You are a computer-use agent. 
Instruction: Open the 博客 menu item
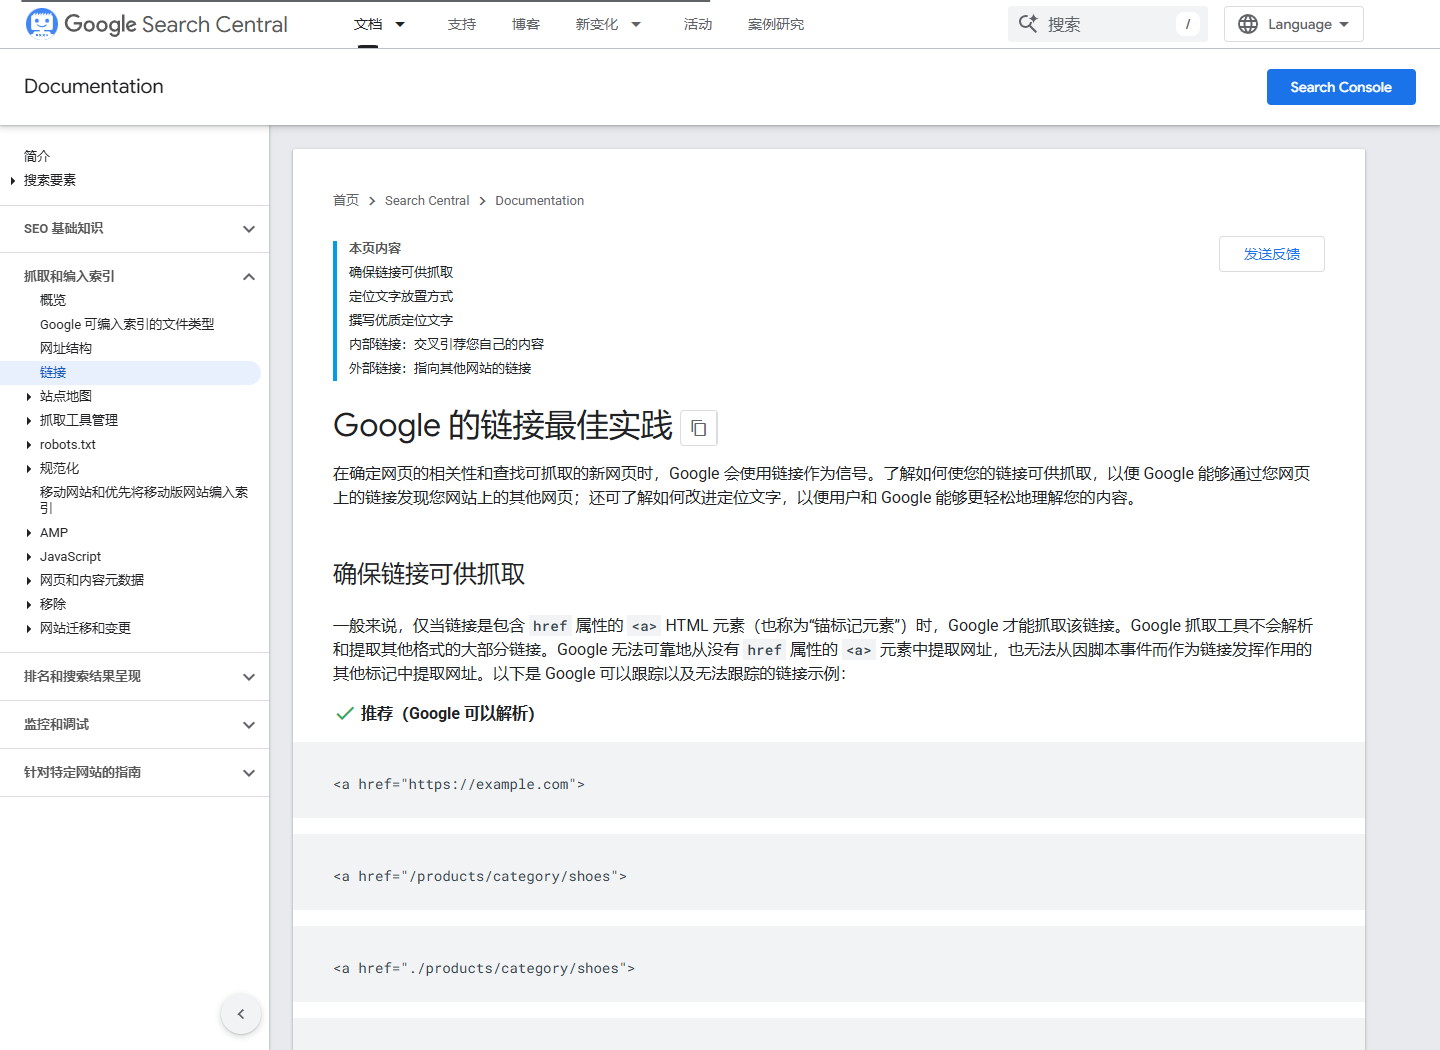point(526,24)
